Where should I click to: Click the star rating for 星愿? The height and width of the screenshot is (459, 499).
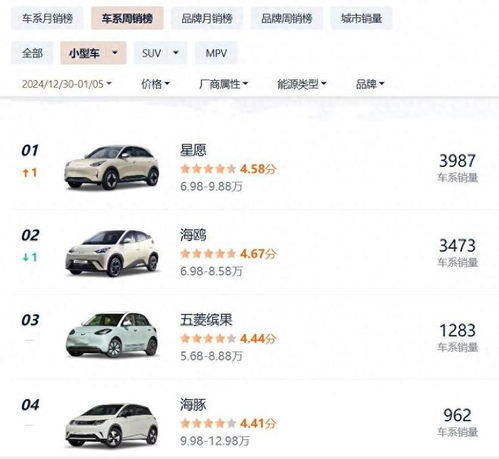tap(208, 169)
